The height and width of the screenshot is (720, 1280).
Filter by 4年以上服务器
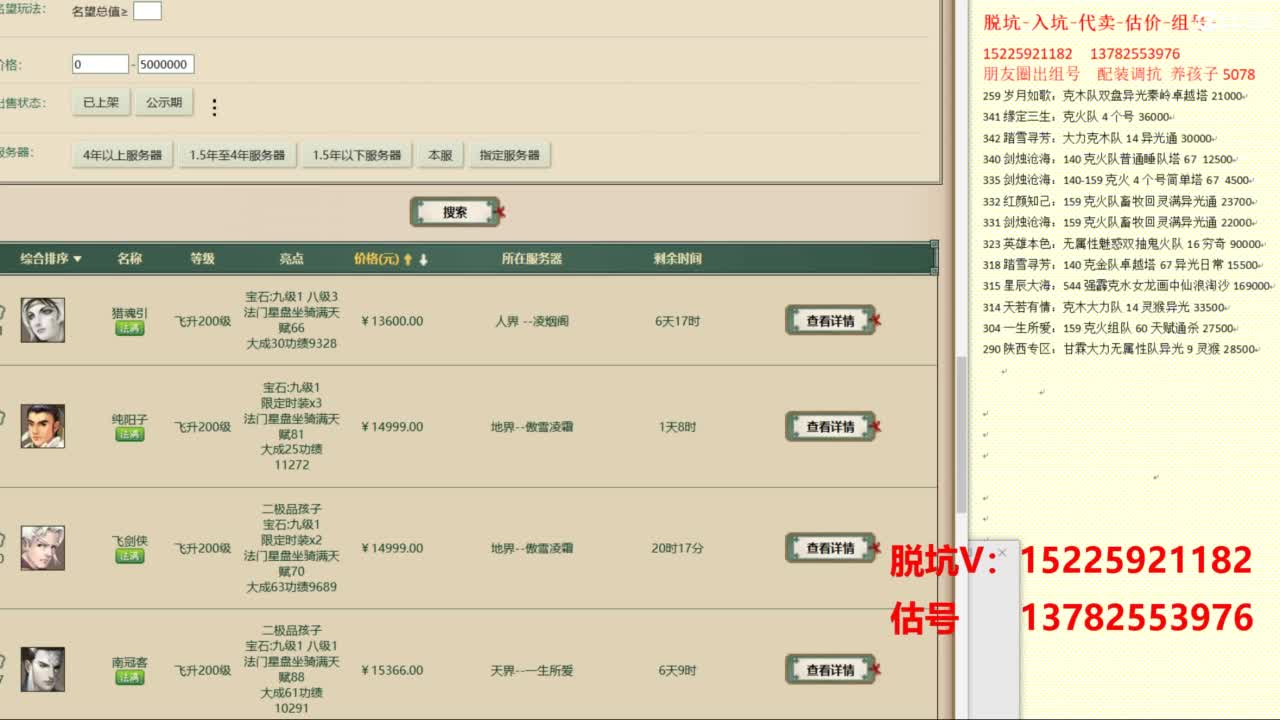click(123, 155)
